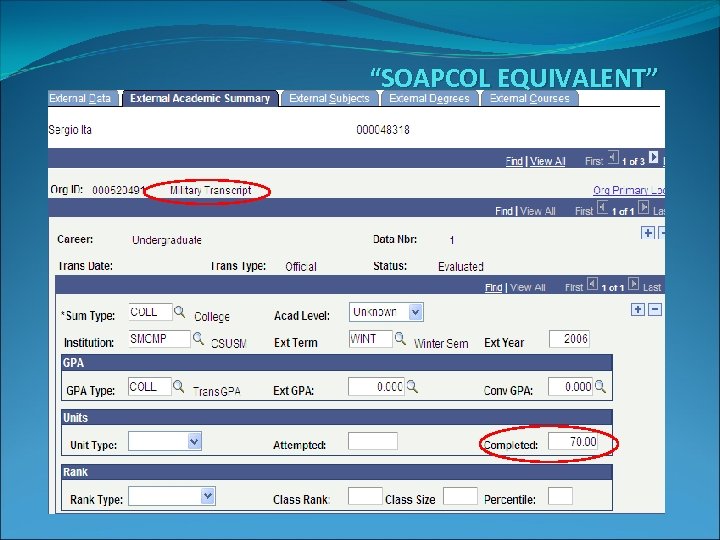Select the External Academic Summary tab
The image size is (720, 540).
(200, 98)
